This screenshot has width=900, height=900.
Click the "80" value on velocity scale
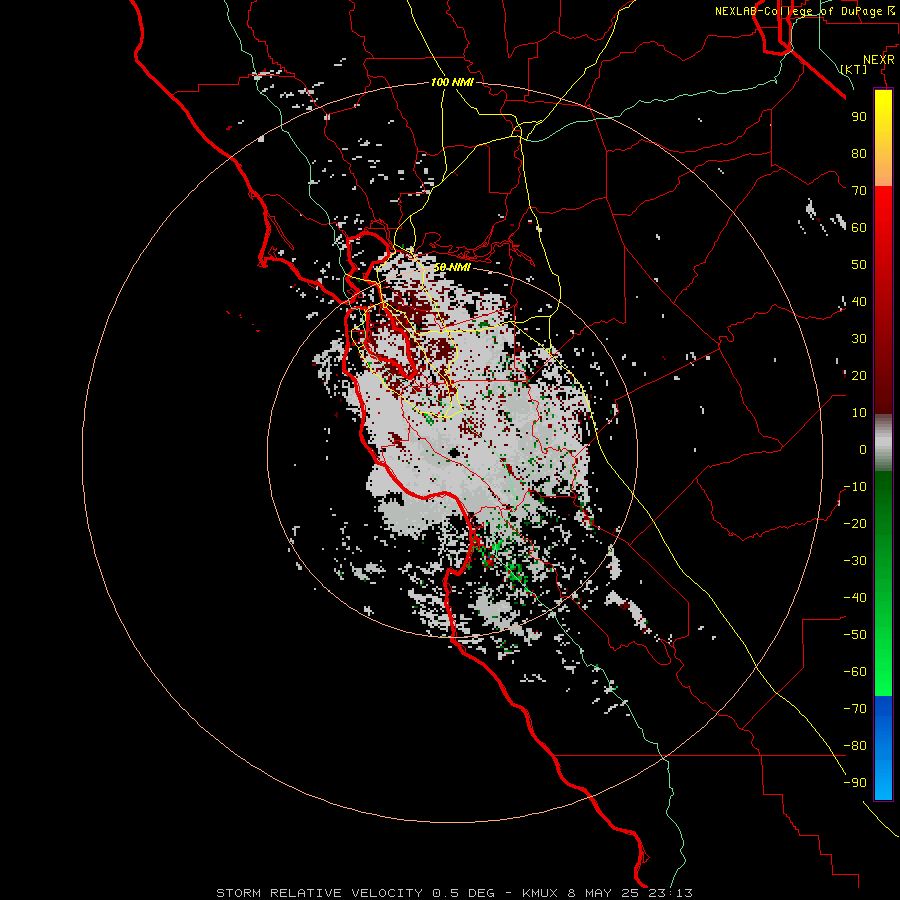tap(859, 154)
